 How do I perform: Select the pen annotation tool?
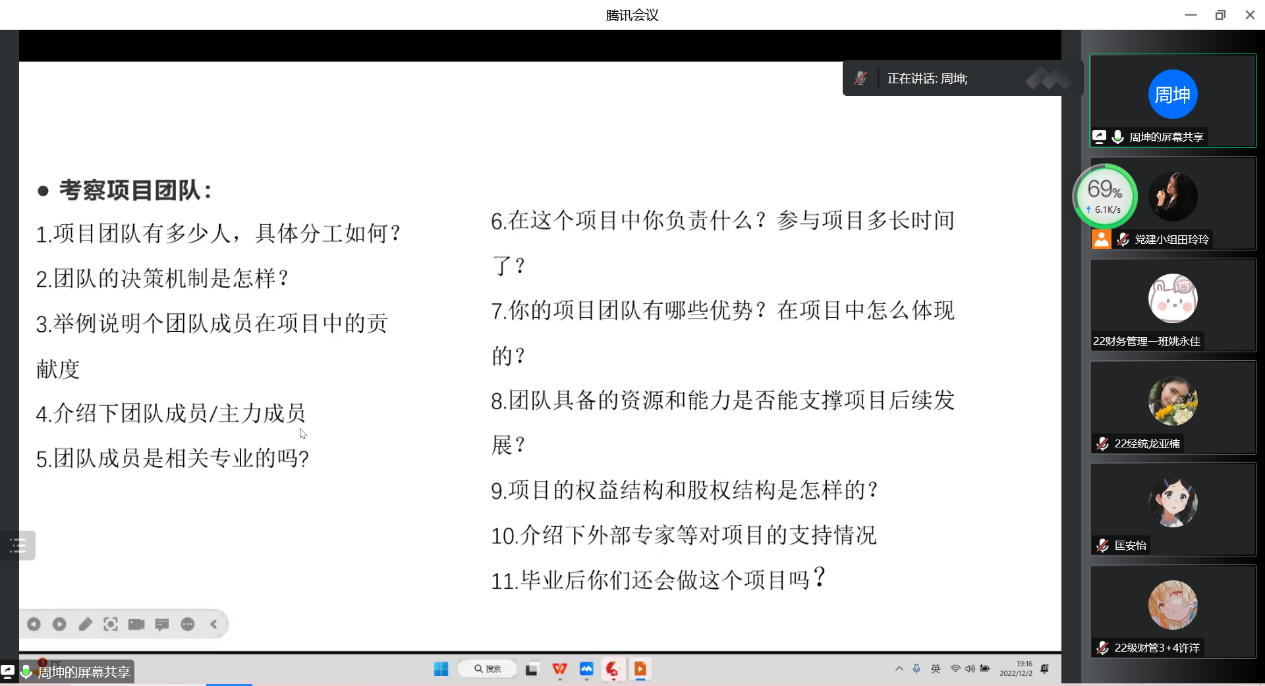[85, 624]
